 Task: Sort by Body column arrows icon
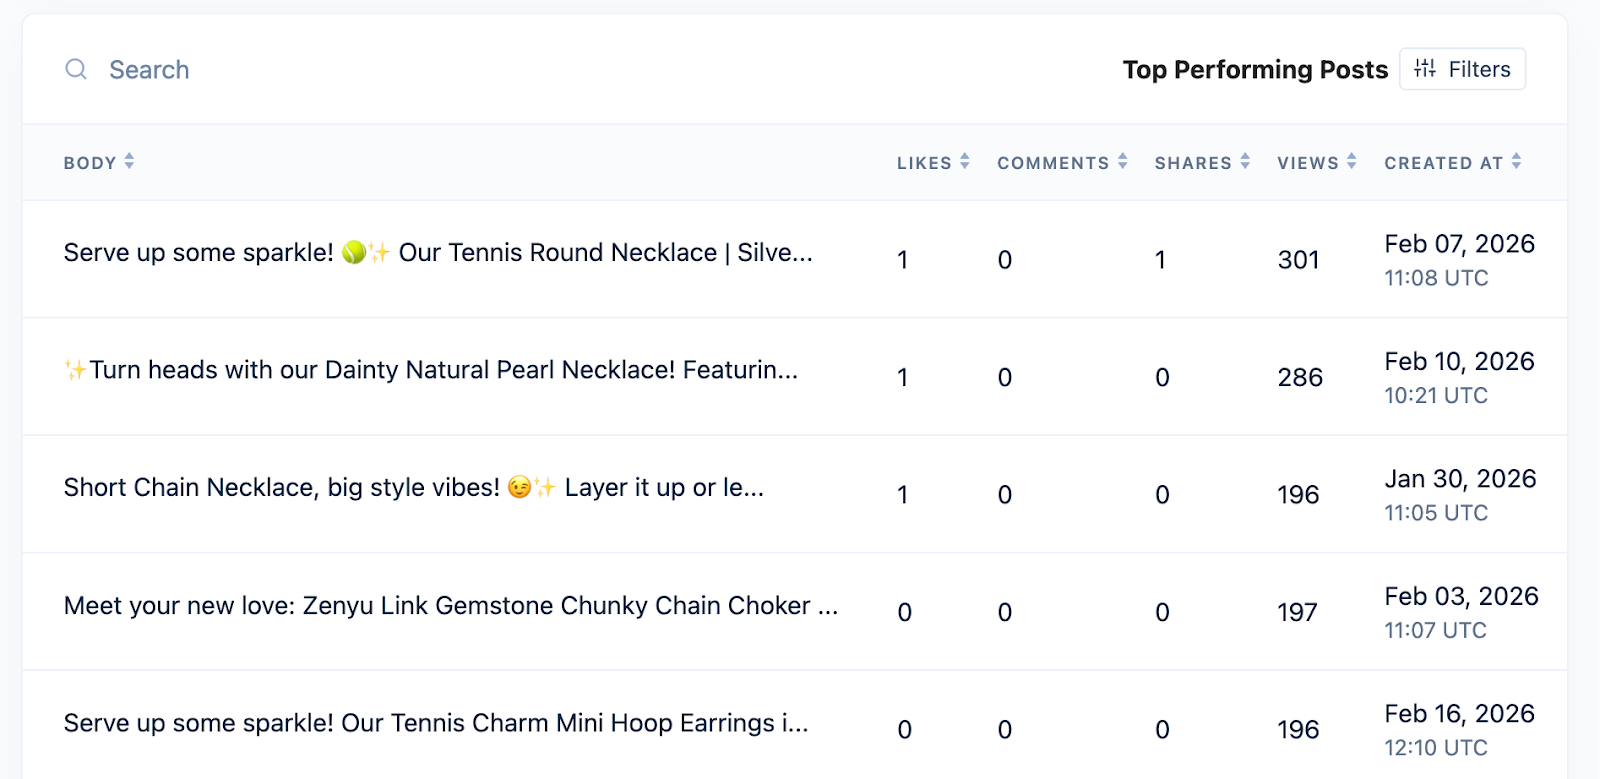129,161
